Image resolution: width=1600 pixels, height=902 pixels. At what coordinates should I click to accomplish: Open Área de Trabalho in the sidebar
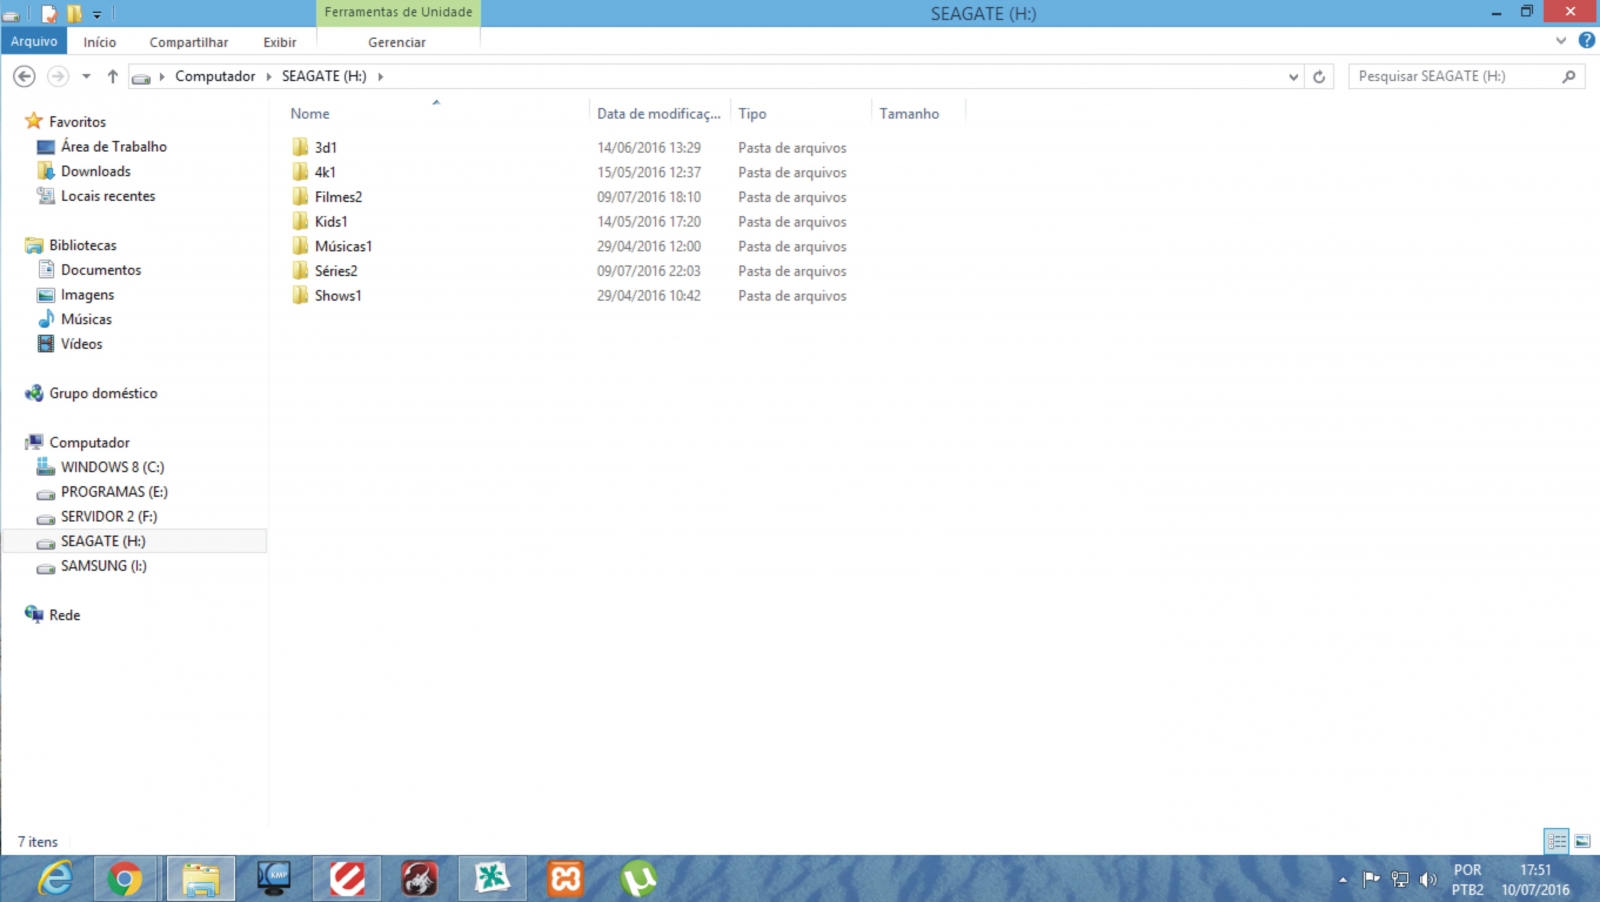pos(113,146)
